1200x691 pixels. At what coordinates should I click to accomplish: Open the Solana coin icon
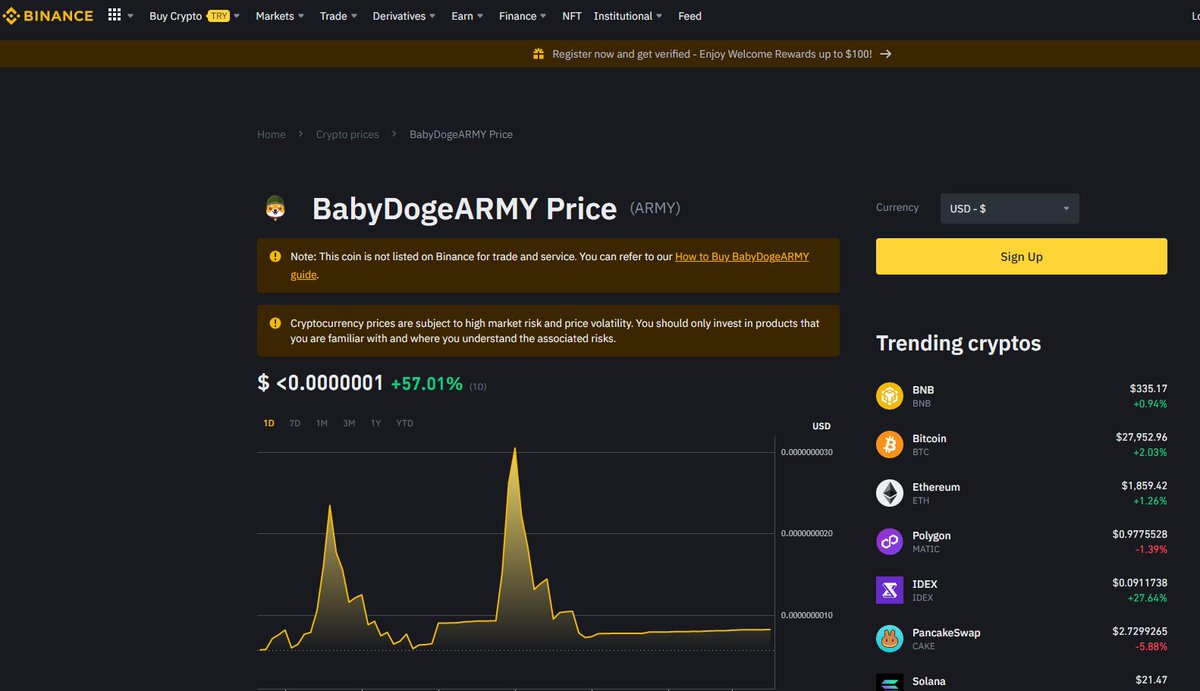pos(889,683)
